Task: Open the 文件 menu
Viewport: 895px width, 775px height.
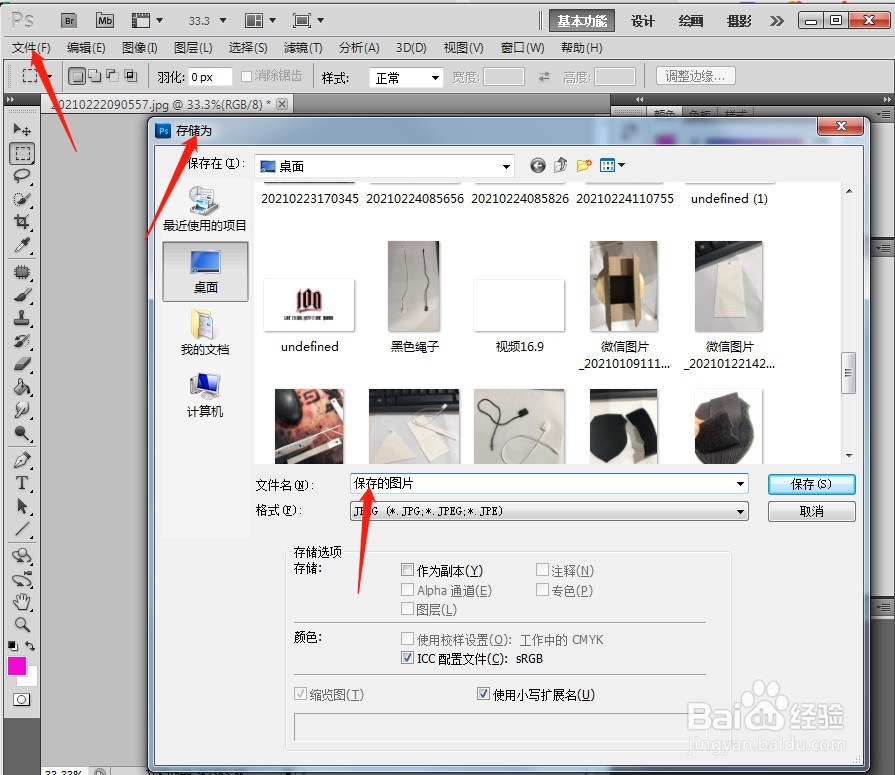Action: 30,47
